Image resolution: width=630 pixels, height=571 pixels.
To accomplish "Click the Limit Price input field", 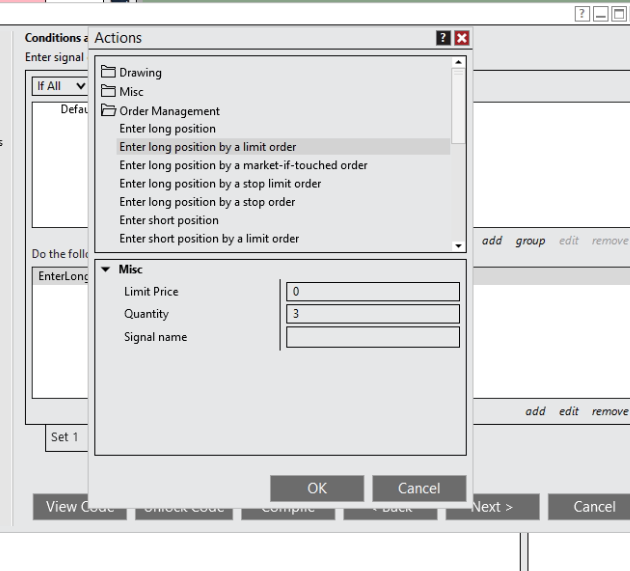I will click(x=373, y=291).
